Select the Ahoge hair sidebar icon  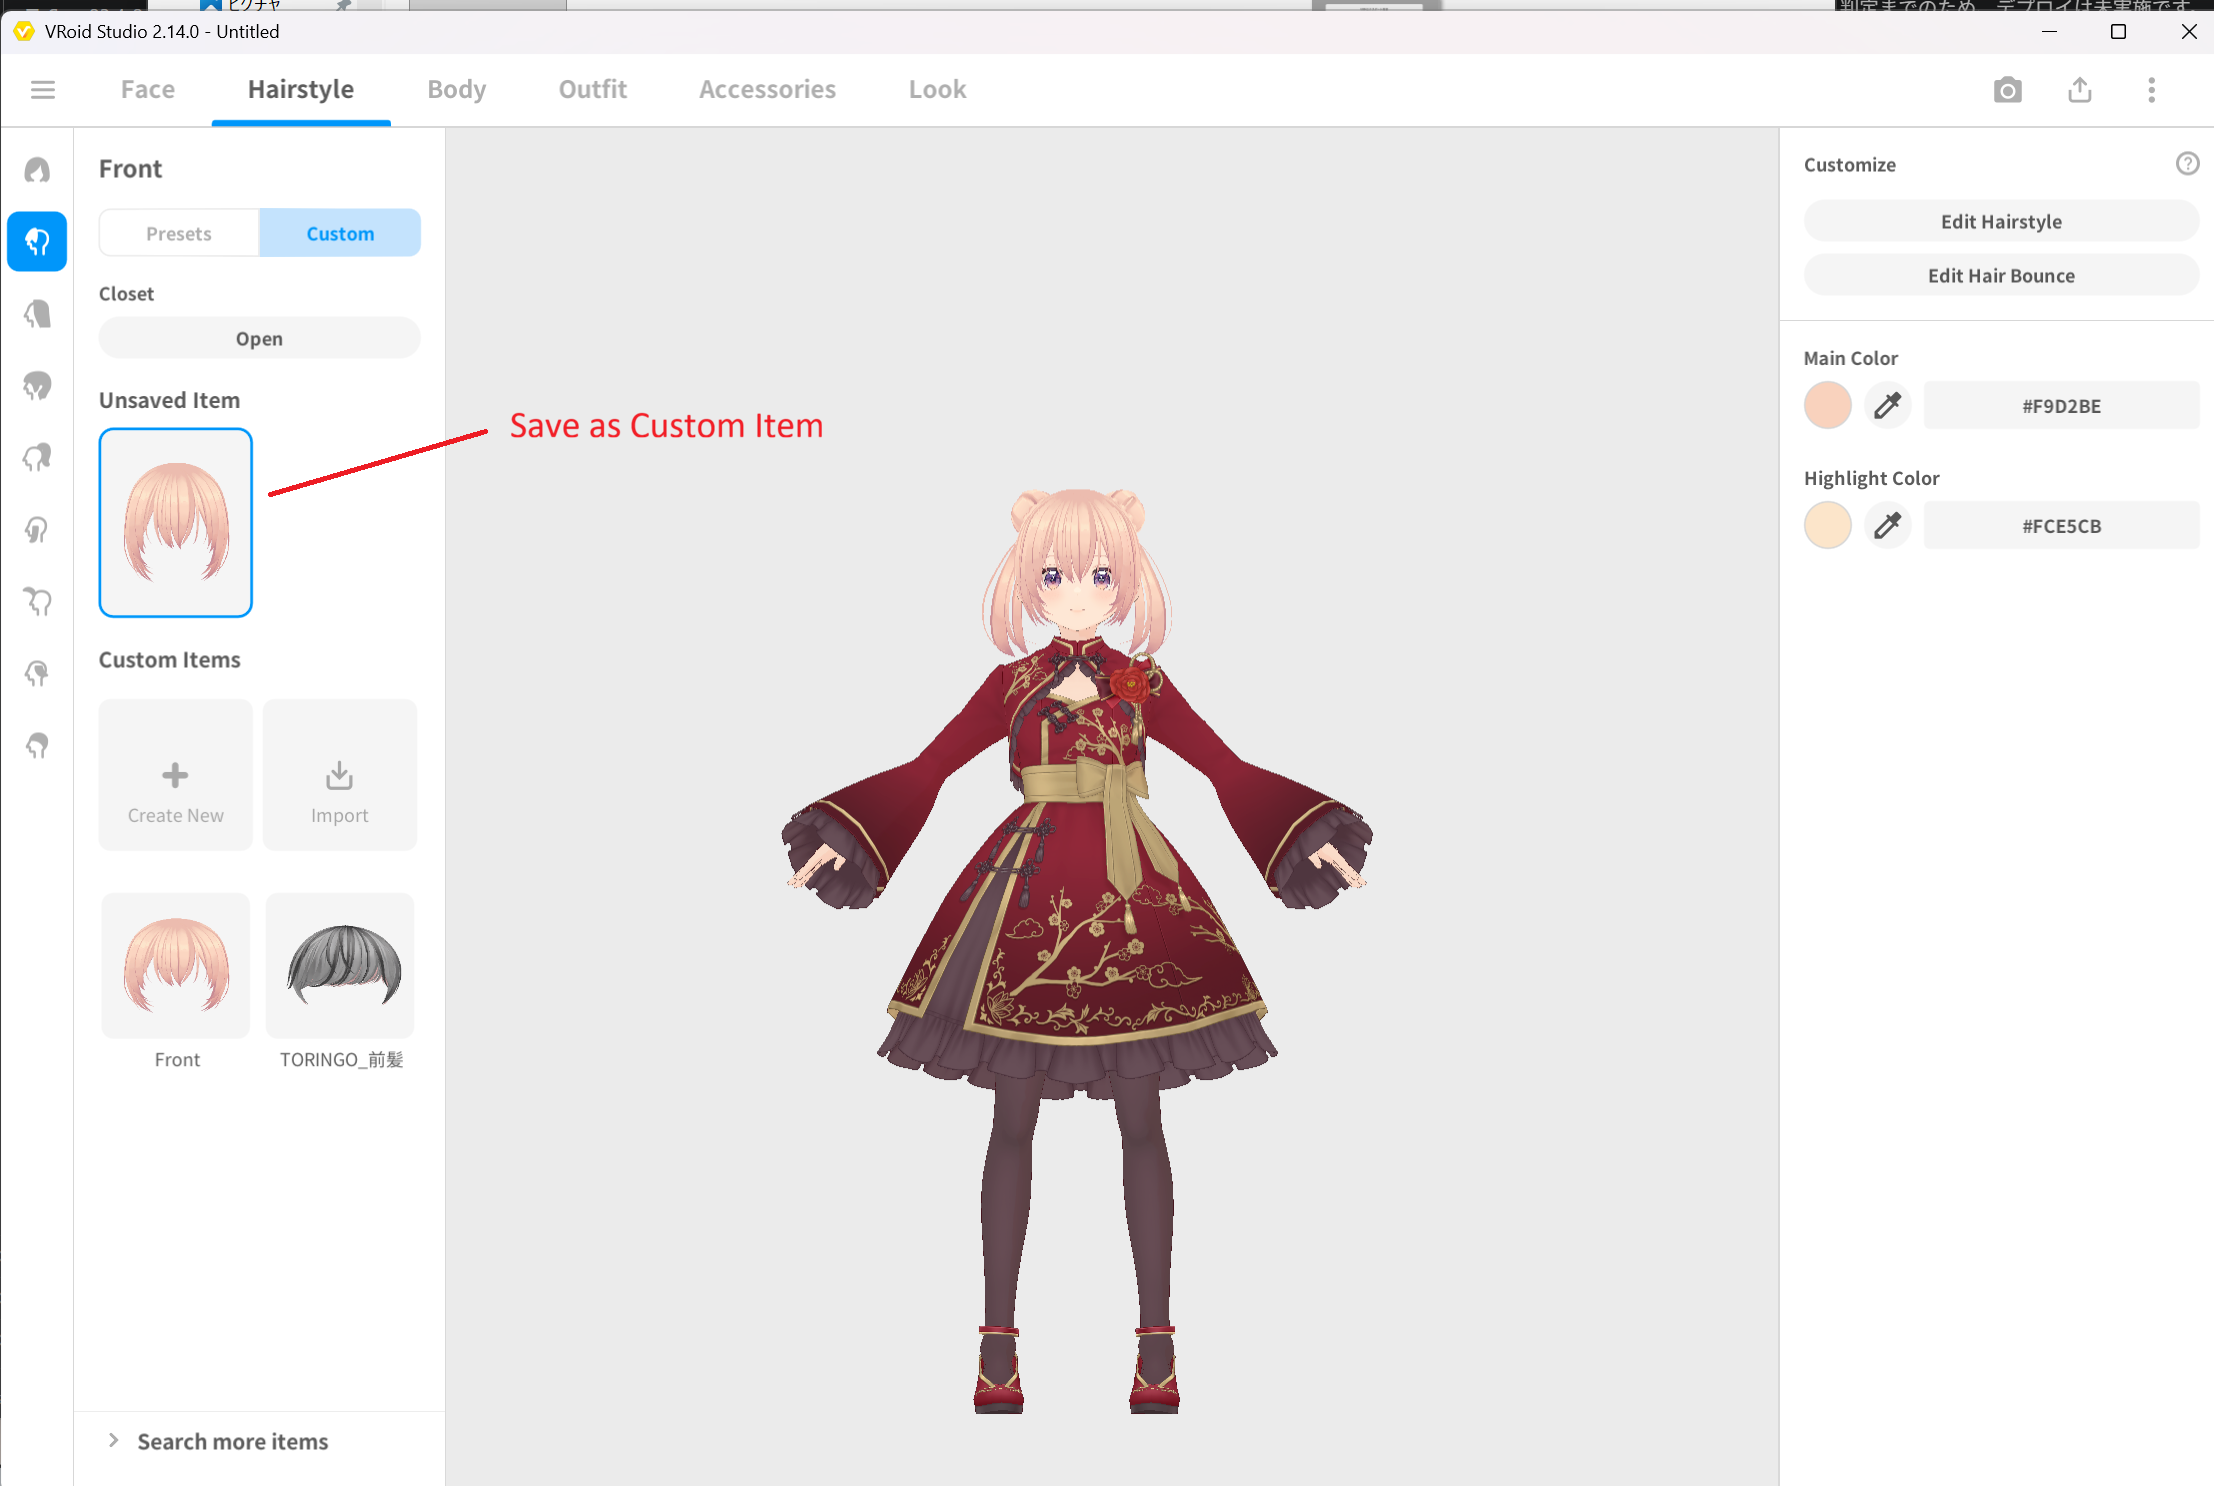pyautogui.click(x=37, y=602)
